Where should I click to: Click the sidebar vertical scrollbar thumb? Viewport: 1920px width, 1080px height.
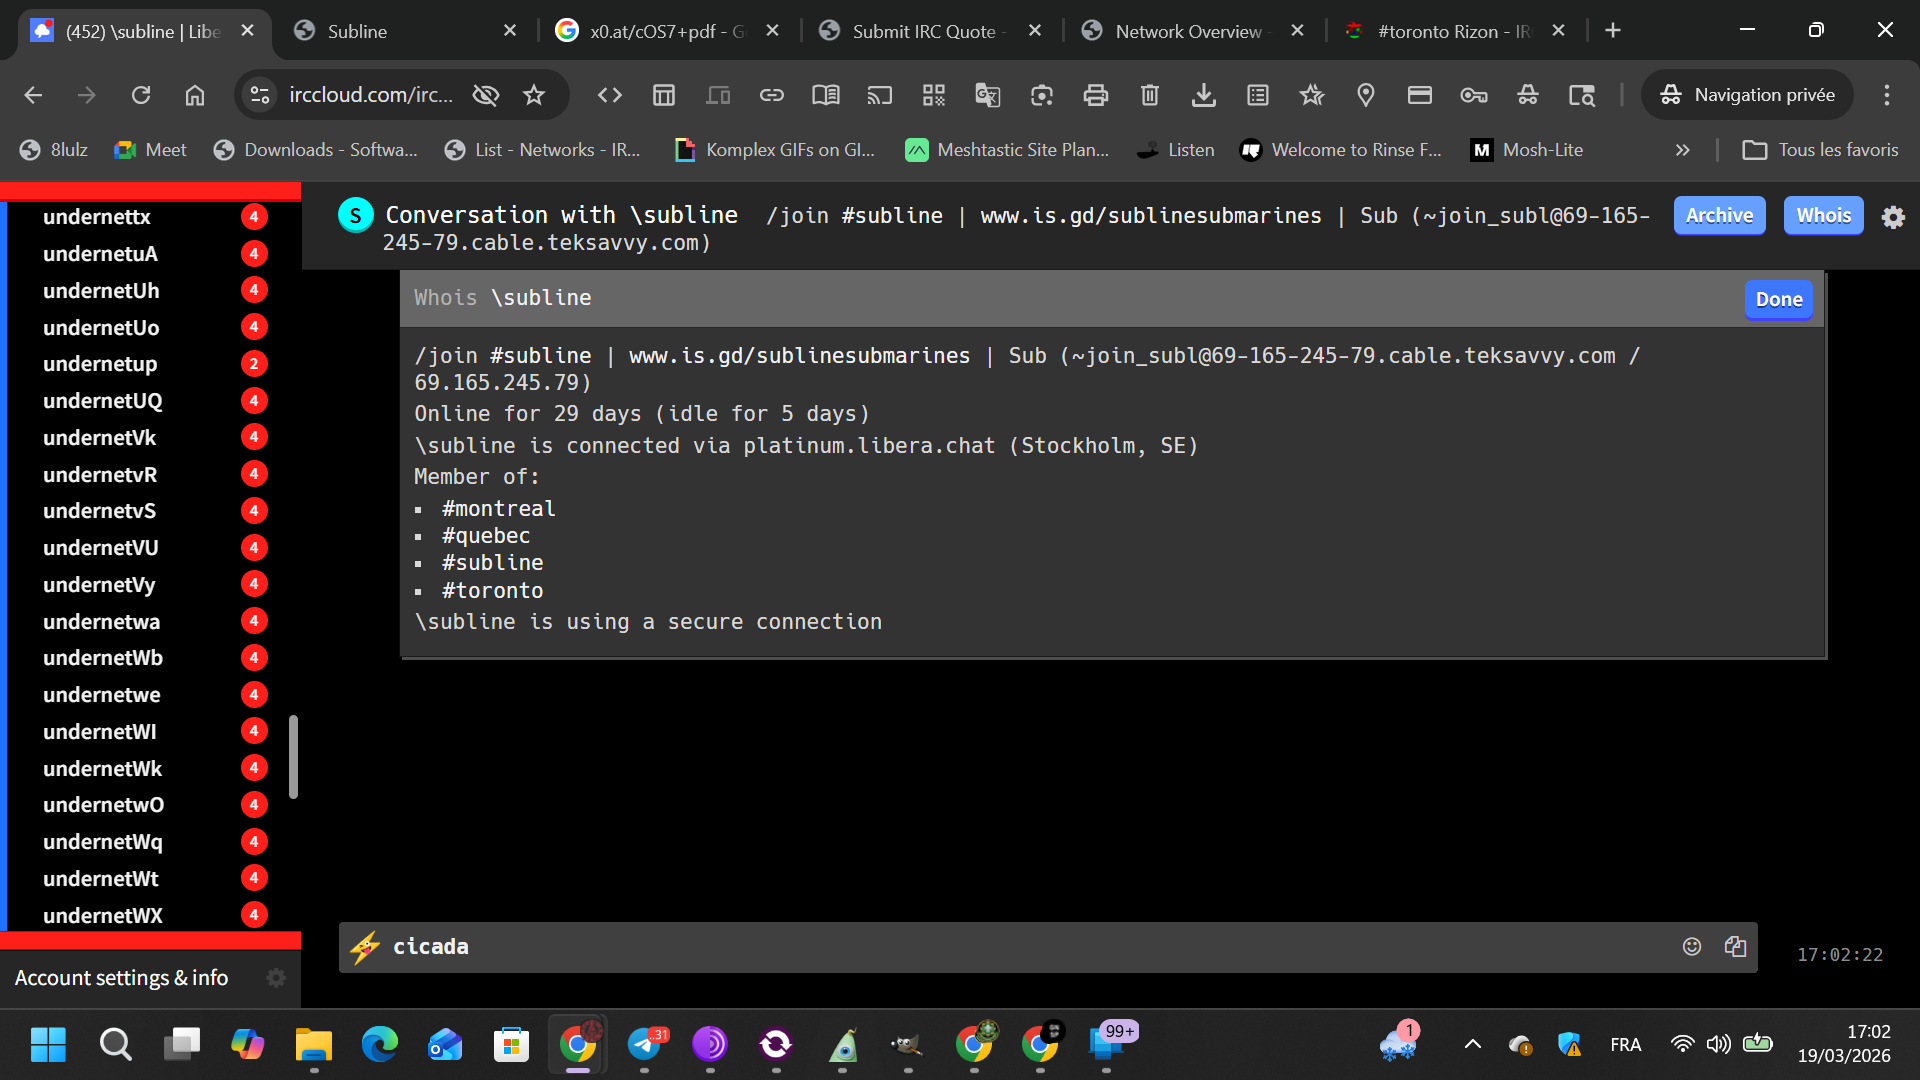(293, 756)
